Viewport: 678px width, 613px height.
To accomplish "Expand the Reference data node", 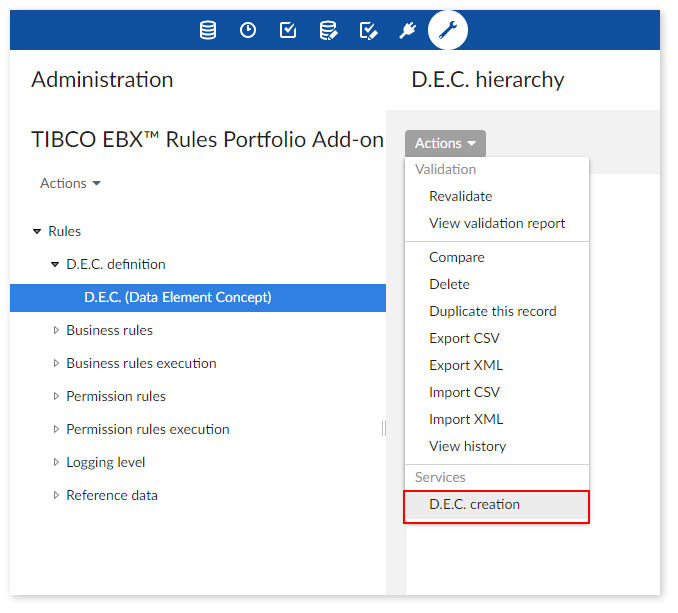I will (56, 495).
